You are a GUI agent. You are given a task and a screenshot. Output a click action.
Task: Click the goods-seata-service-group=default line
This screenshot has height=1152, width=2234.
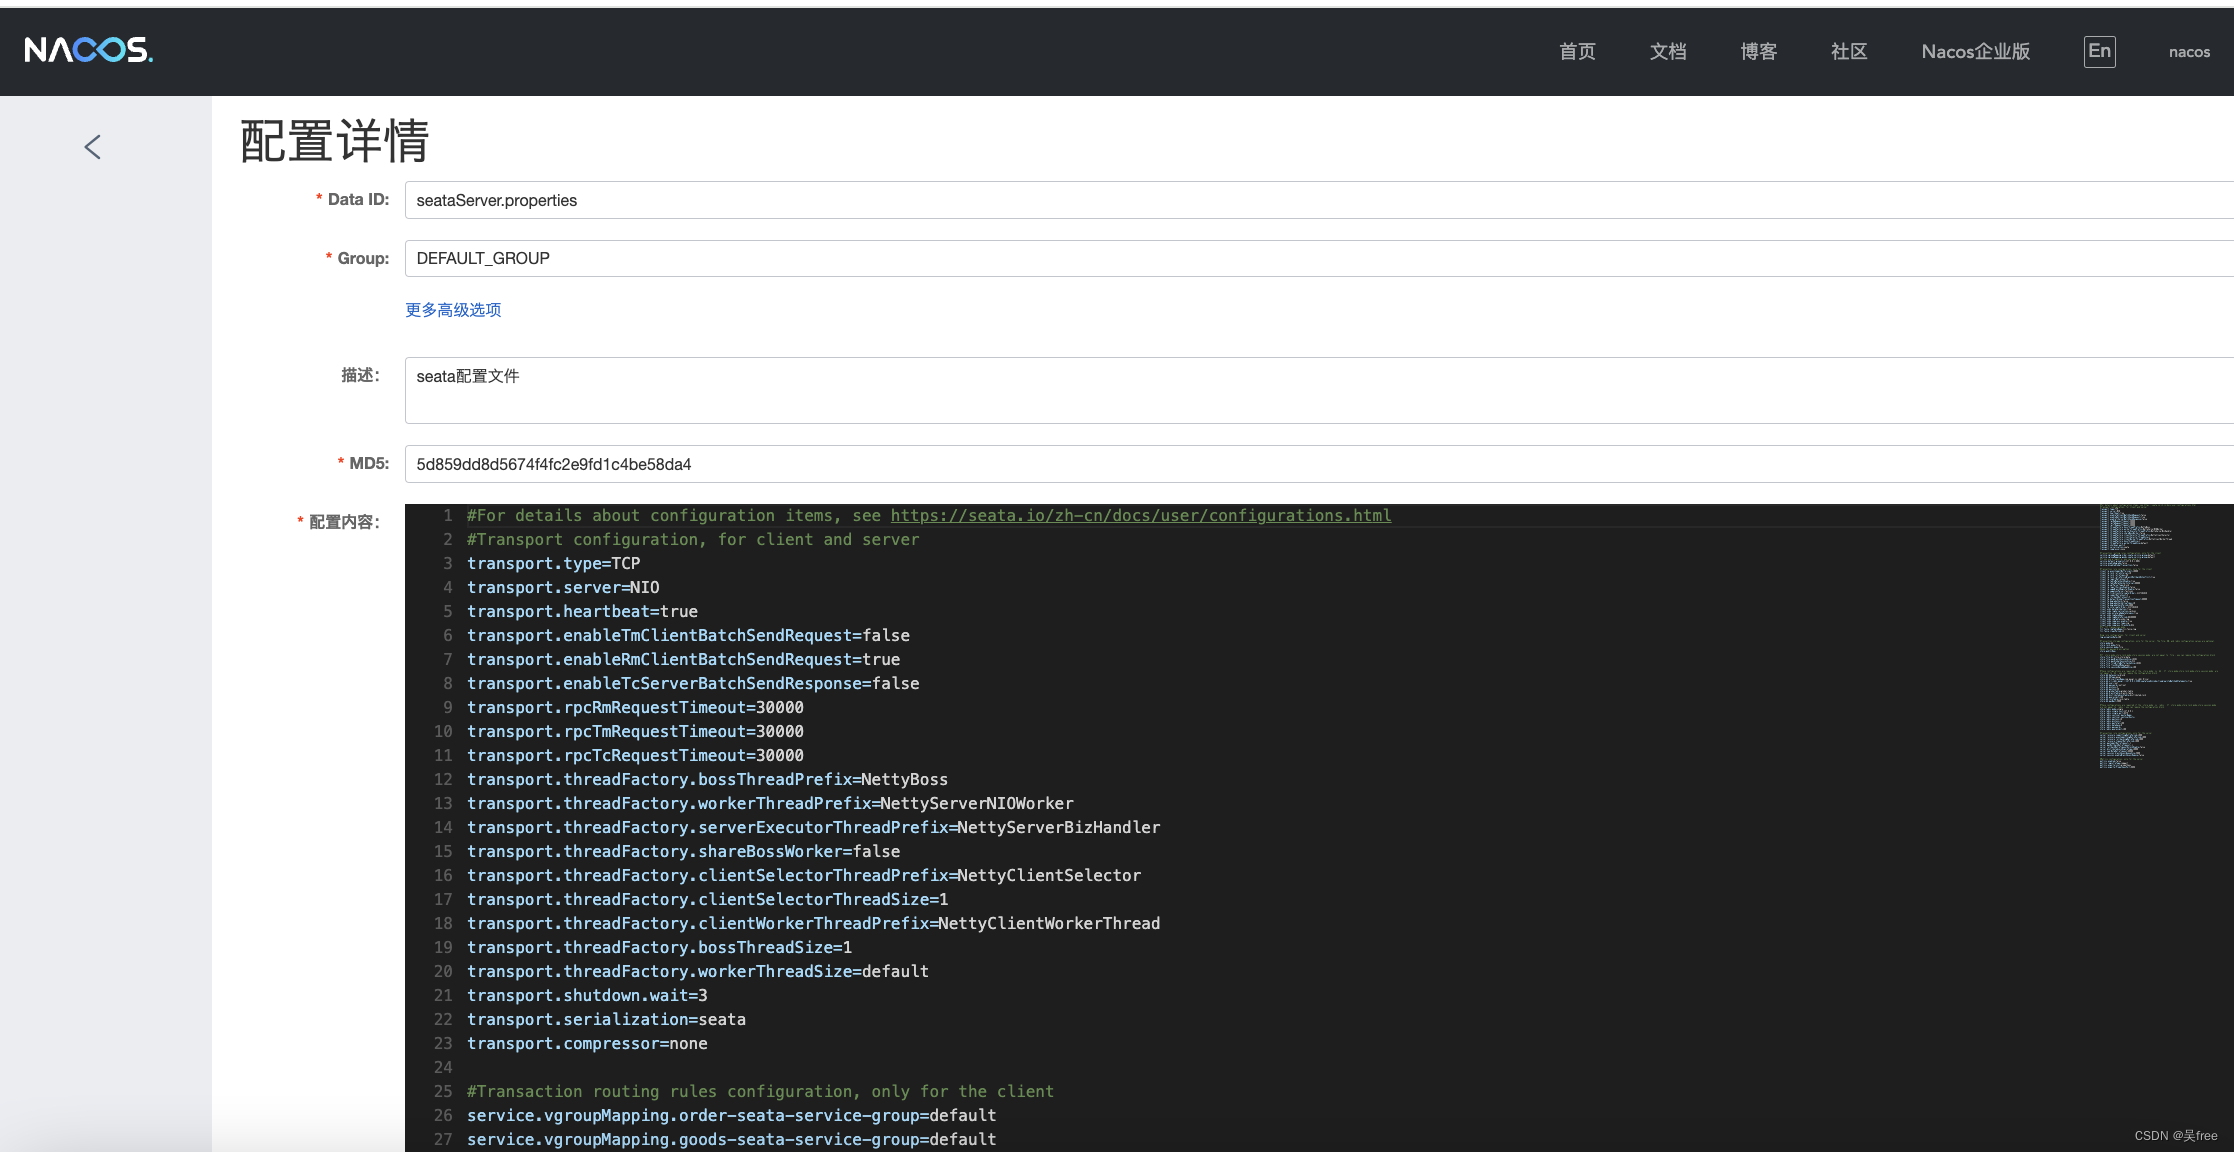coord(731,1140)
